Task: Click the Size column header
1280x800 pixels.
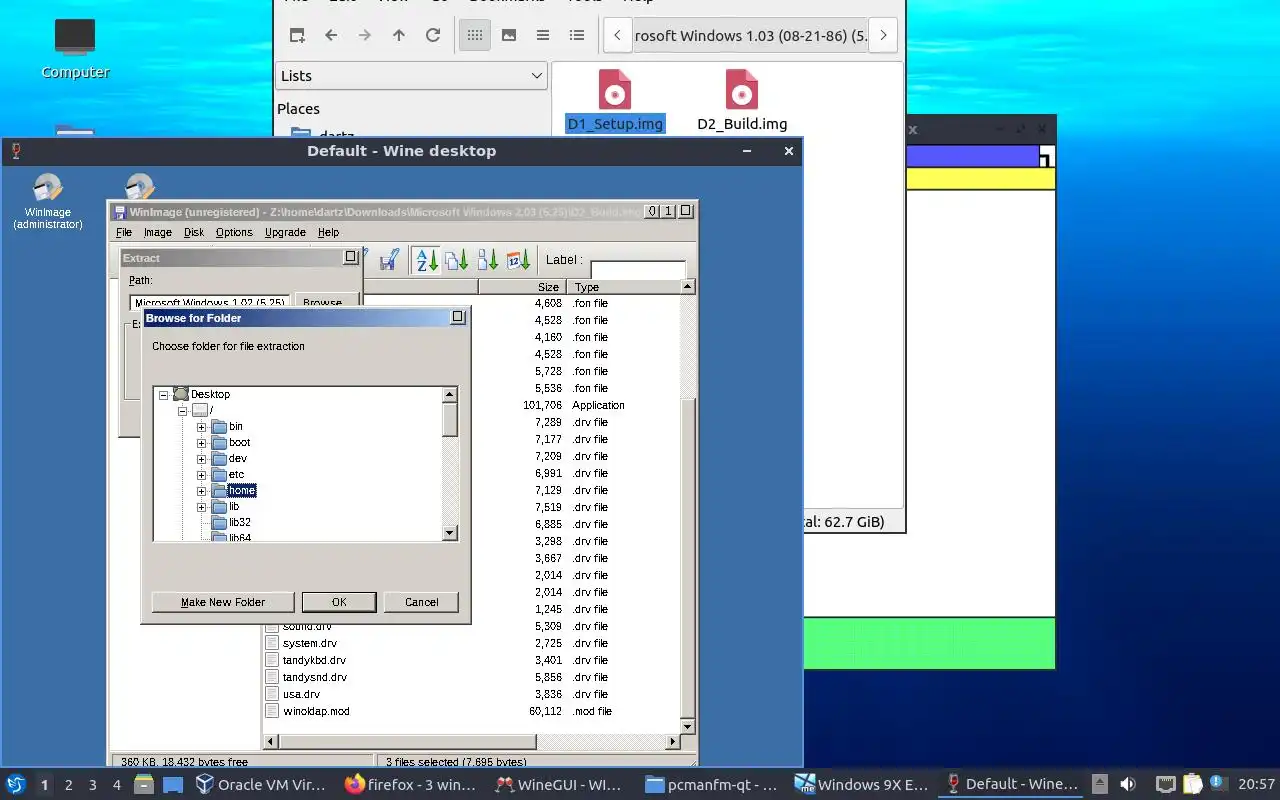Action: click(521, 287)
